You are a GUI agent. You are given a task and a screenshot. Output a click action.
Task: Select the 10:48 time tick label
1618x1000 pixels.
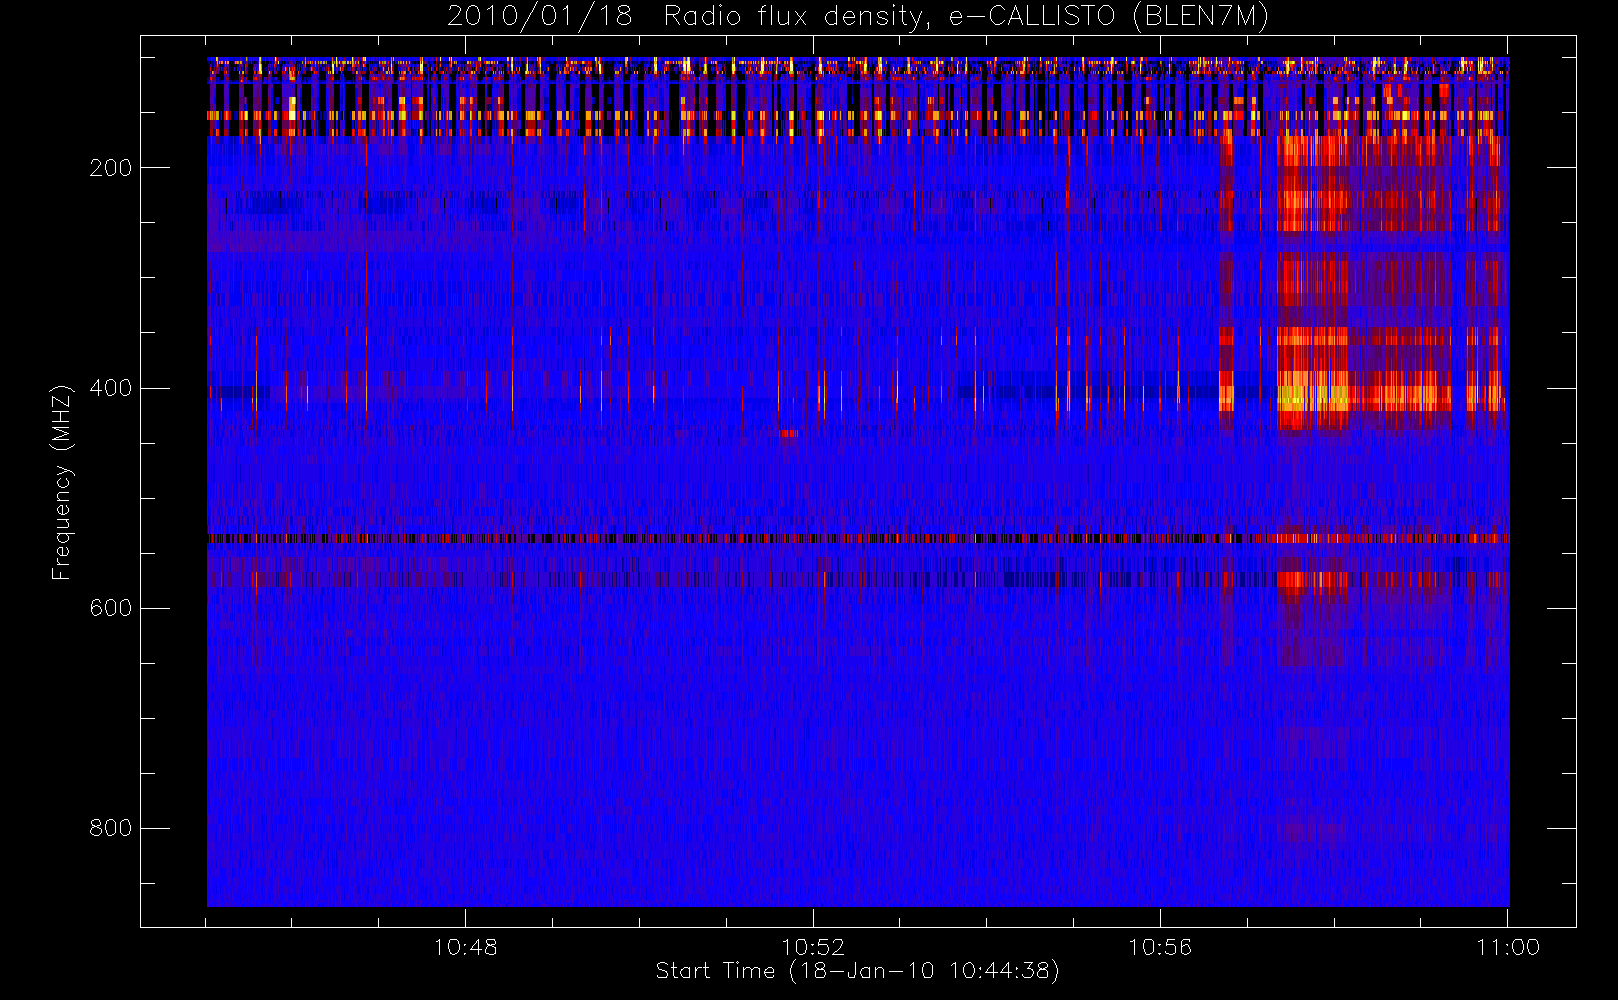[465, 947]
